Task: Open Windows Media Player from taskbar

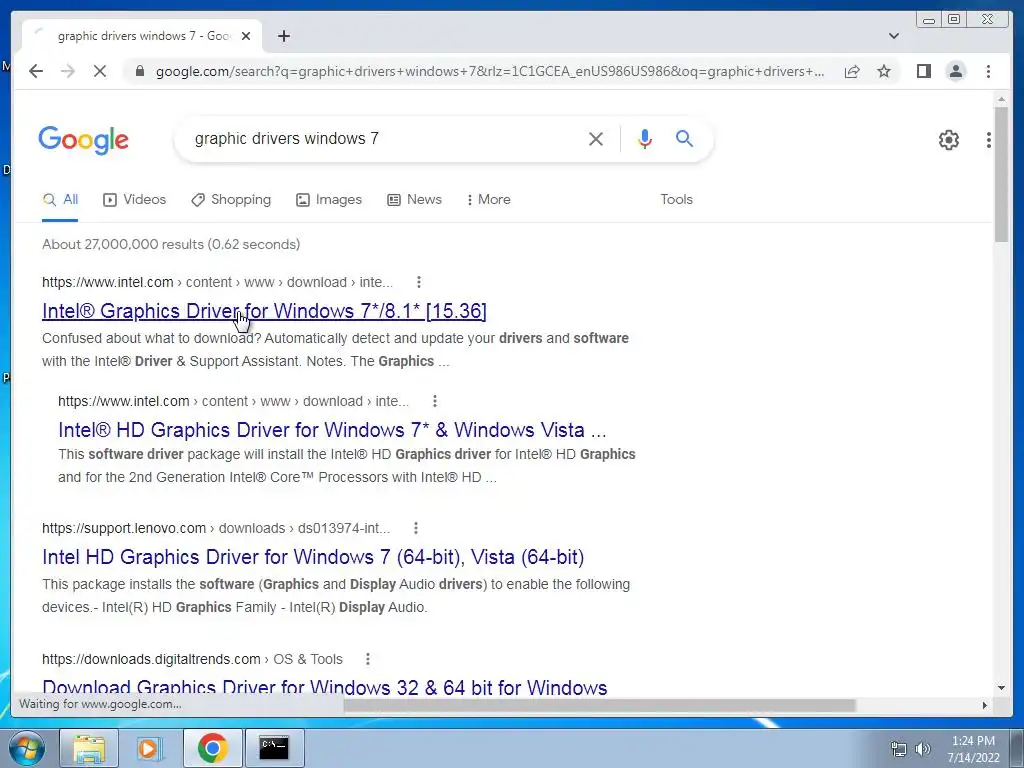Action: click(x=148, y=748)
